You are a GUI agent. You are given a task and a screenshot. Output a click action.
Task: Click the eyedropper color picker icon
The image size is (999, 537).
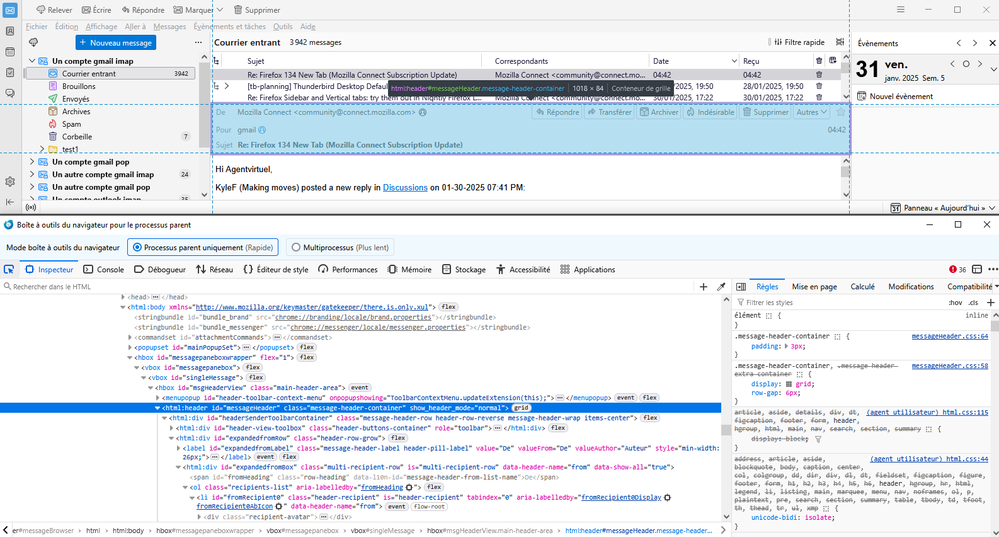click(x=721, y=287)
